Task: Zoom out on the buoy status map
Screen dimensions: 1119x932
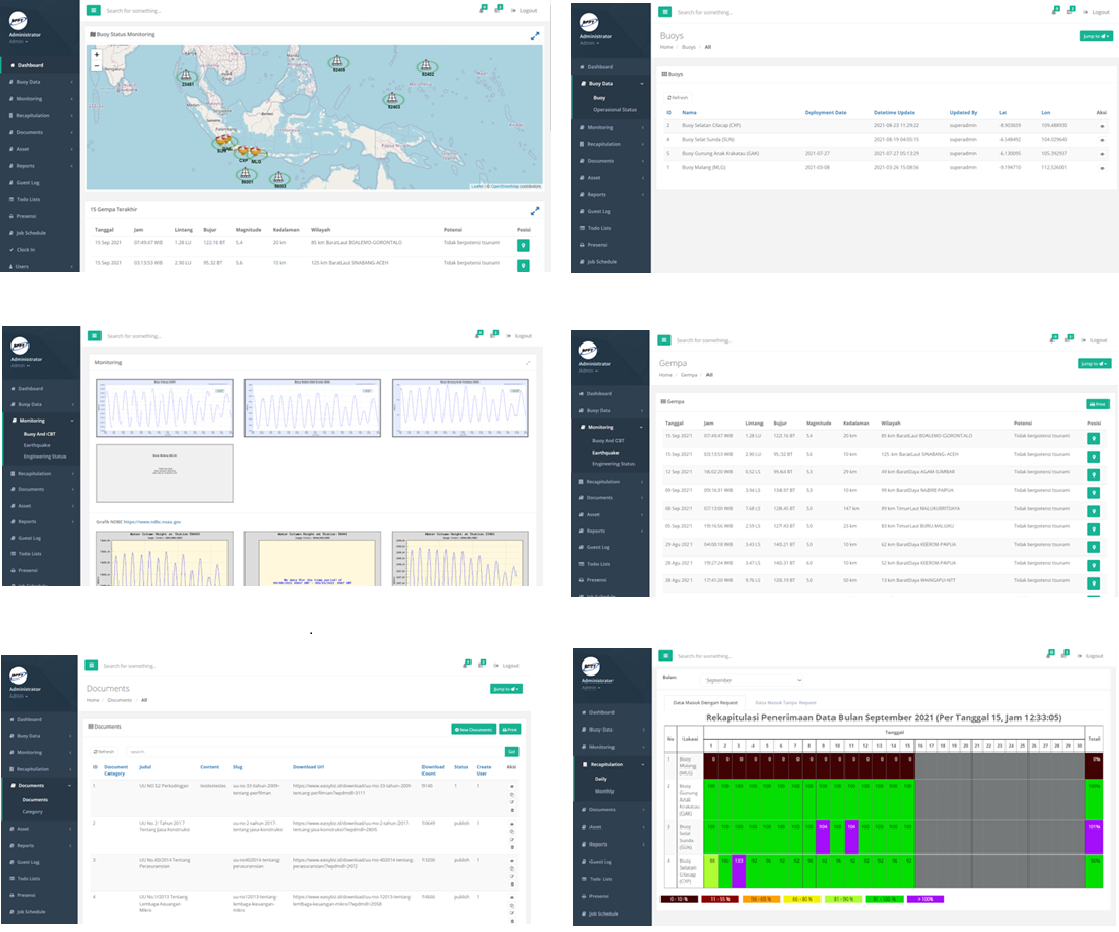Action: click(96, 65)
